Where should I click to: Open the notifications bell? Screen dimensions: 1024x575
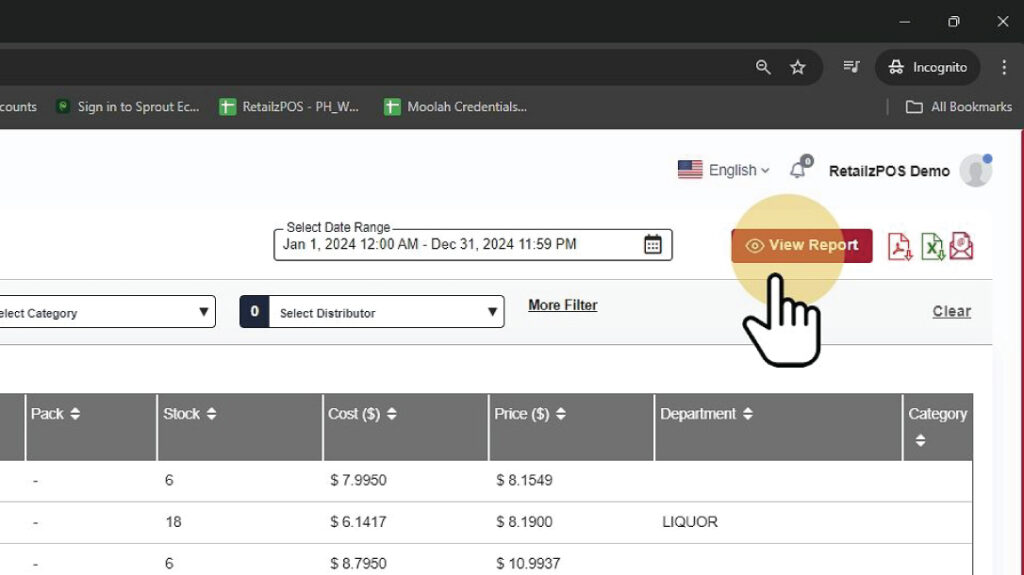pyautogui.click(x=798, y=170)
